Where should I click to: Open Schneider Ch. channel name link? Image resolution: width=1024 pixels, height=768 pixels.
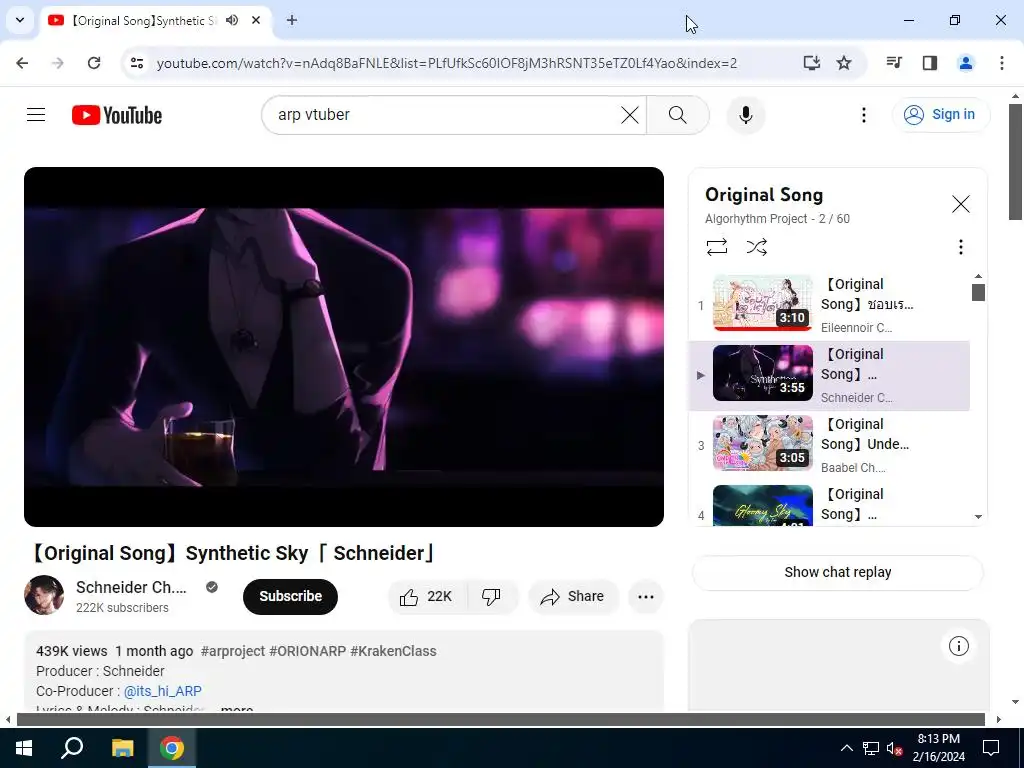(x=131, y=587)
